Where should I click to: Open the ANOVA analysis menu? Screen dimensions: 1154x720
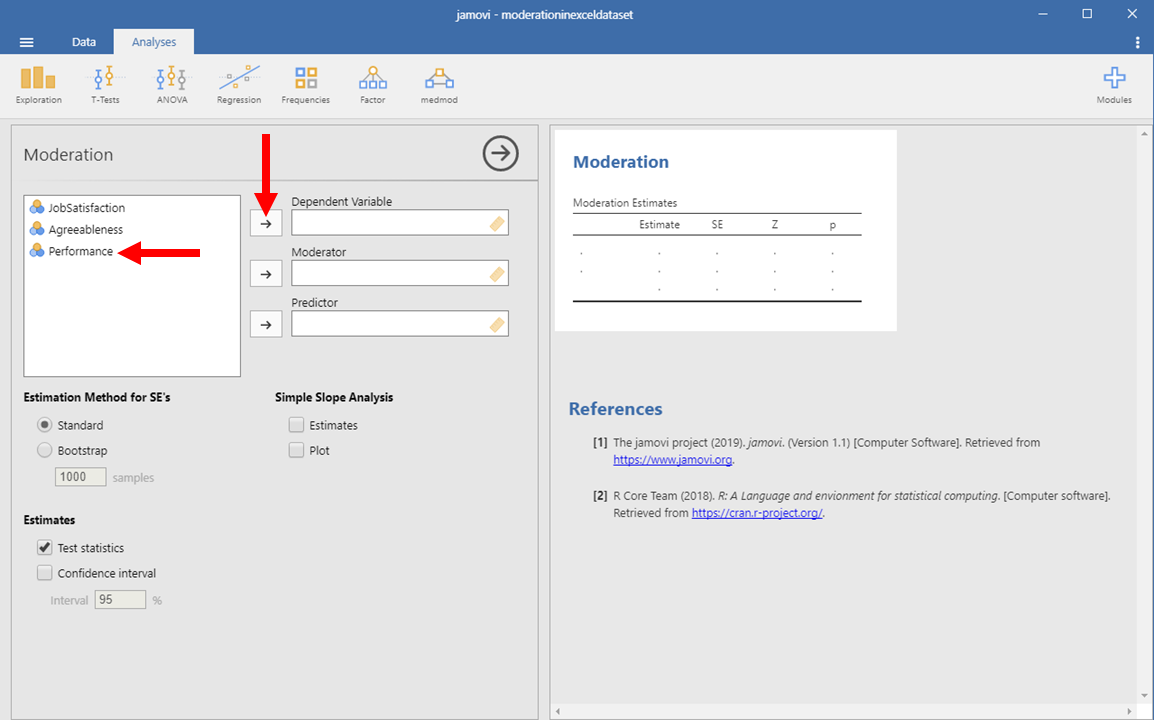(171, 84)
